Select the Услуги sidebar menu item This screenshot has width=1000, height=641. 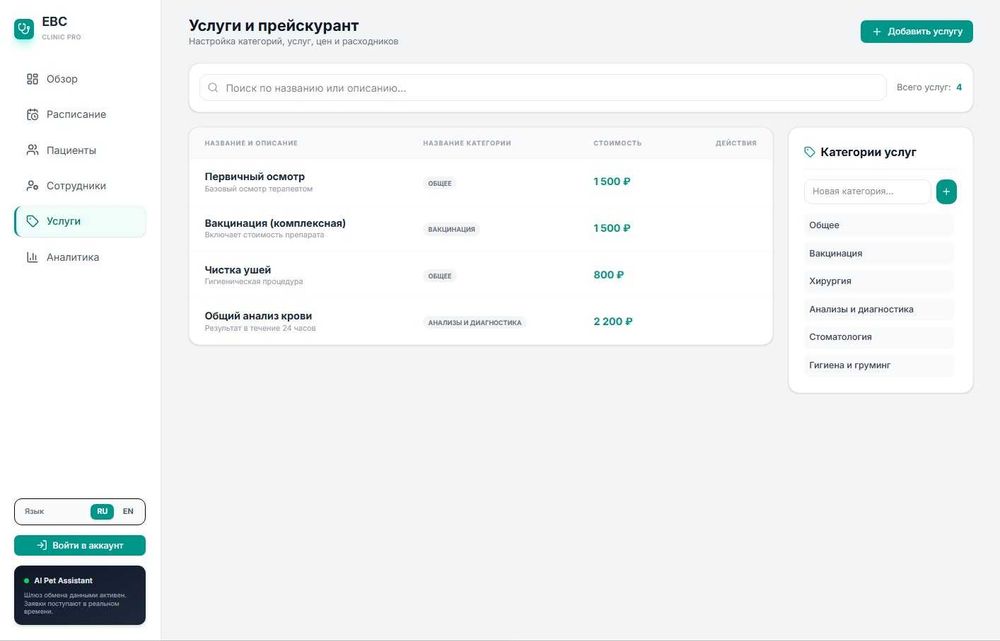[x=80, y=221]
